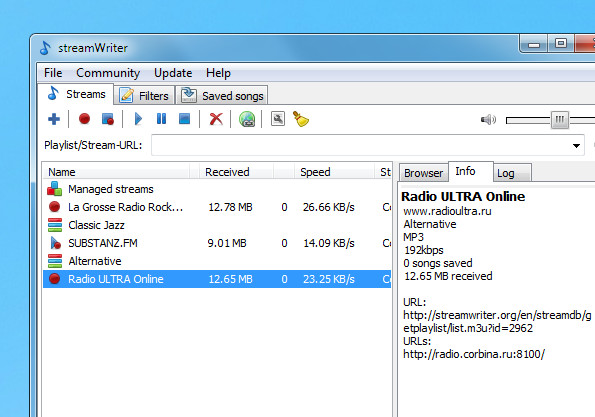Screen dimensions: 595x417
Task: Maximize the streamWriter window
Action: pos(561,44)
